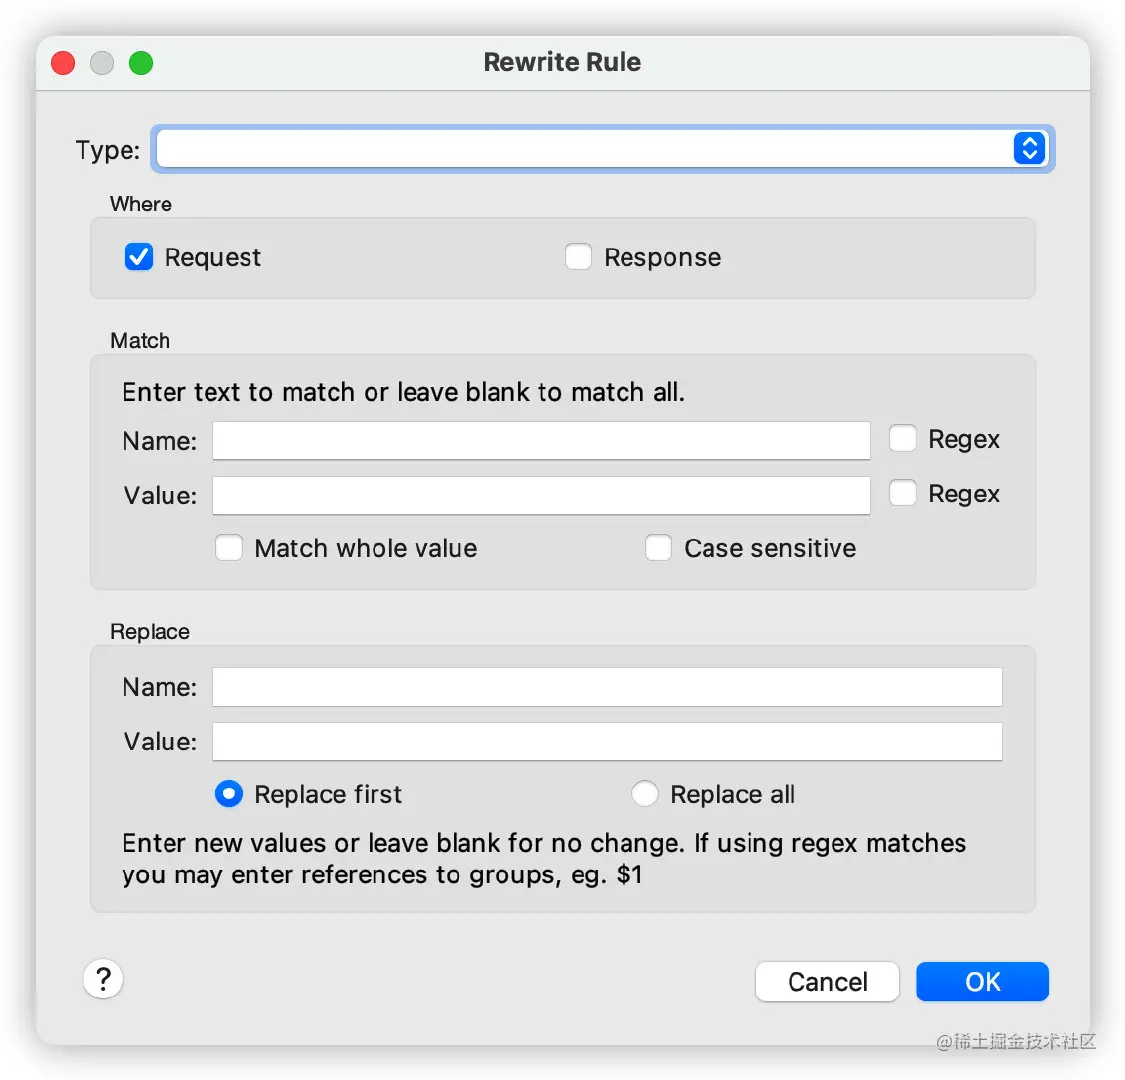Open help with question mark button
This screenshot has width=1125, height=1080.
(103, 979)
